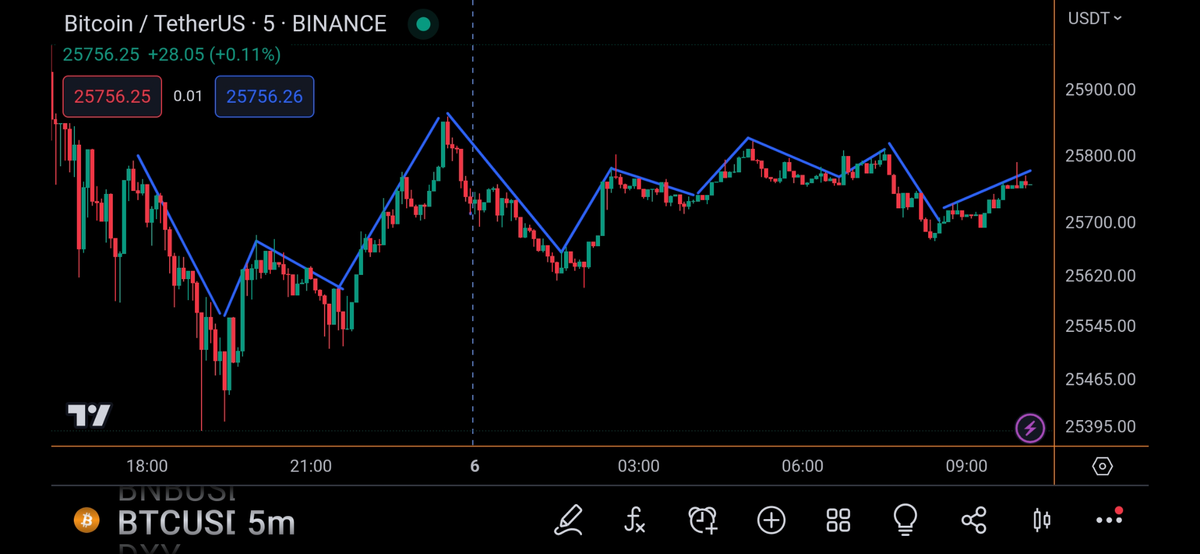The width and height of the screenshot is (1200, 554).
Task: Open the BTCUSD symbol switcher
Action: click(175, 521)
